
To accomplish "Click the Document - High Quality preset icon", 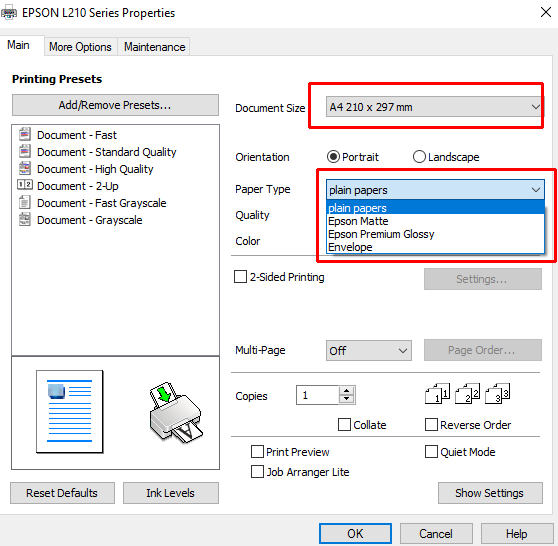I will (x=25, y=168).
